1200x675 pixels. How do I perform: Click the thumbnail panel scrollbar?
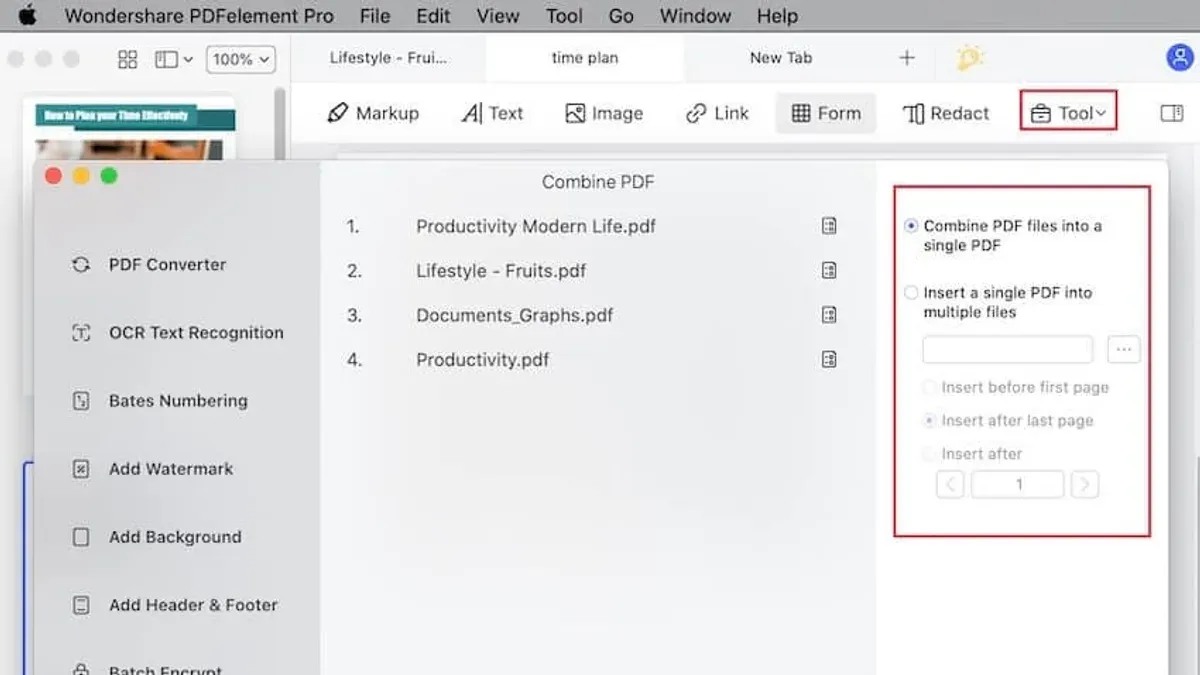[x=280, y=125]
